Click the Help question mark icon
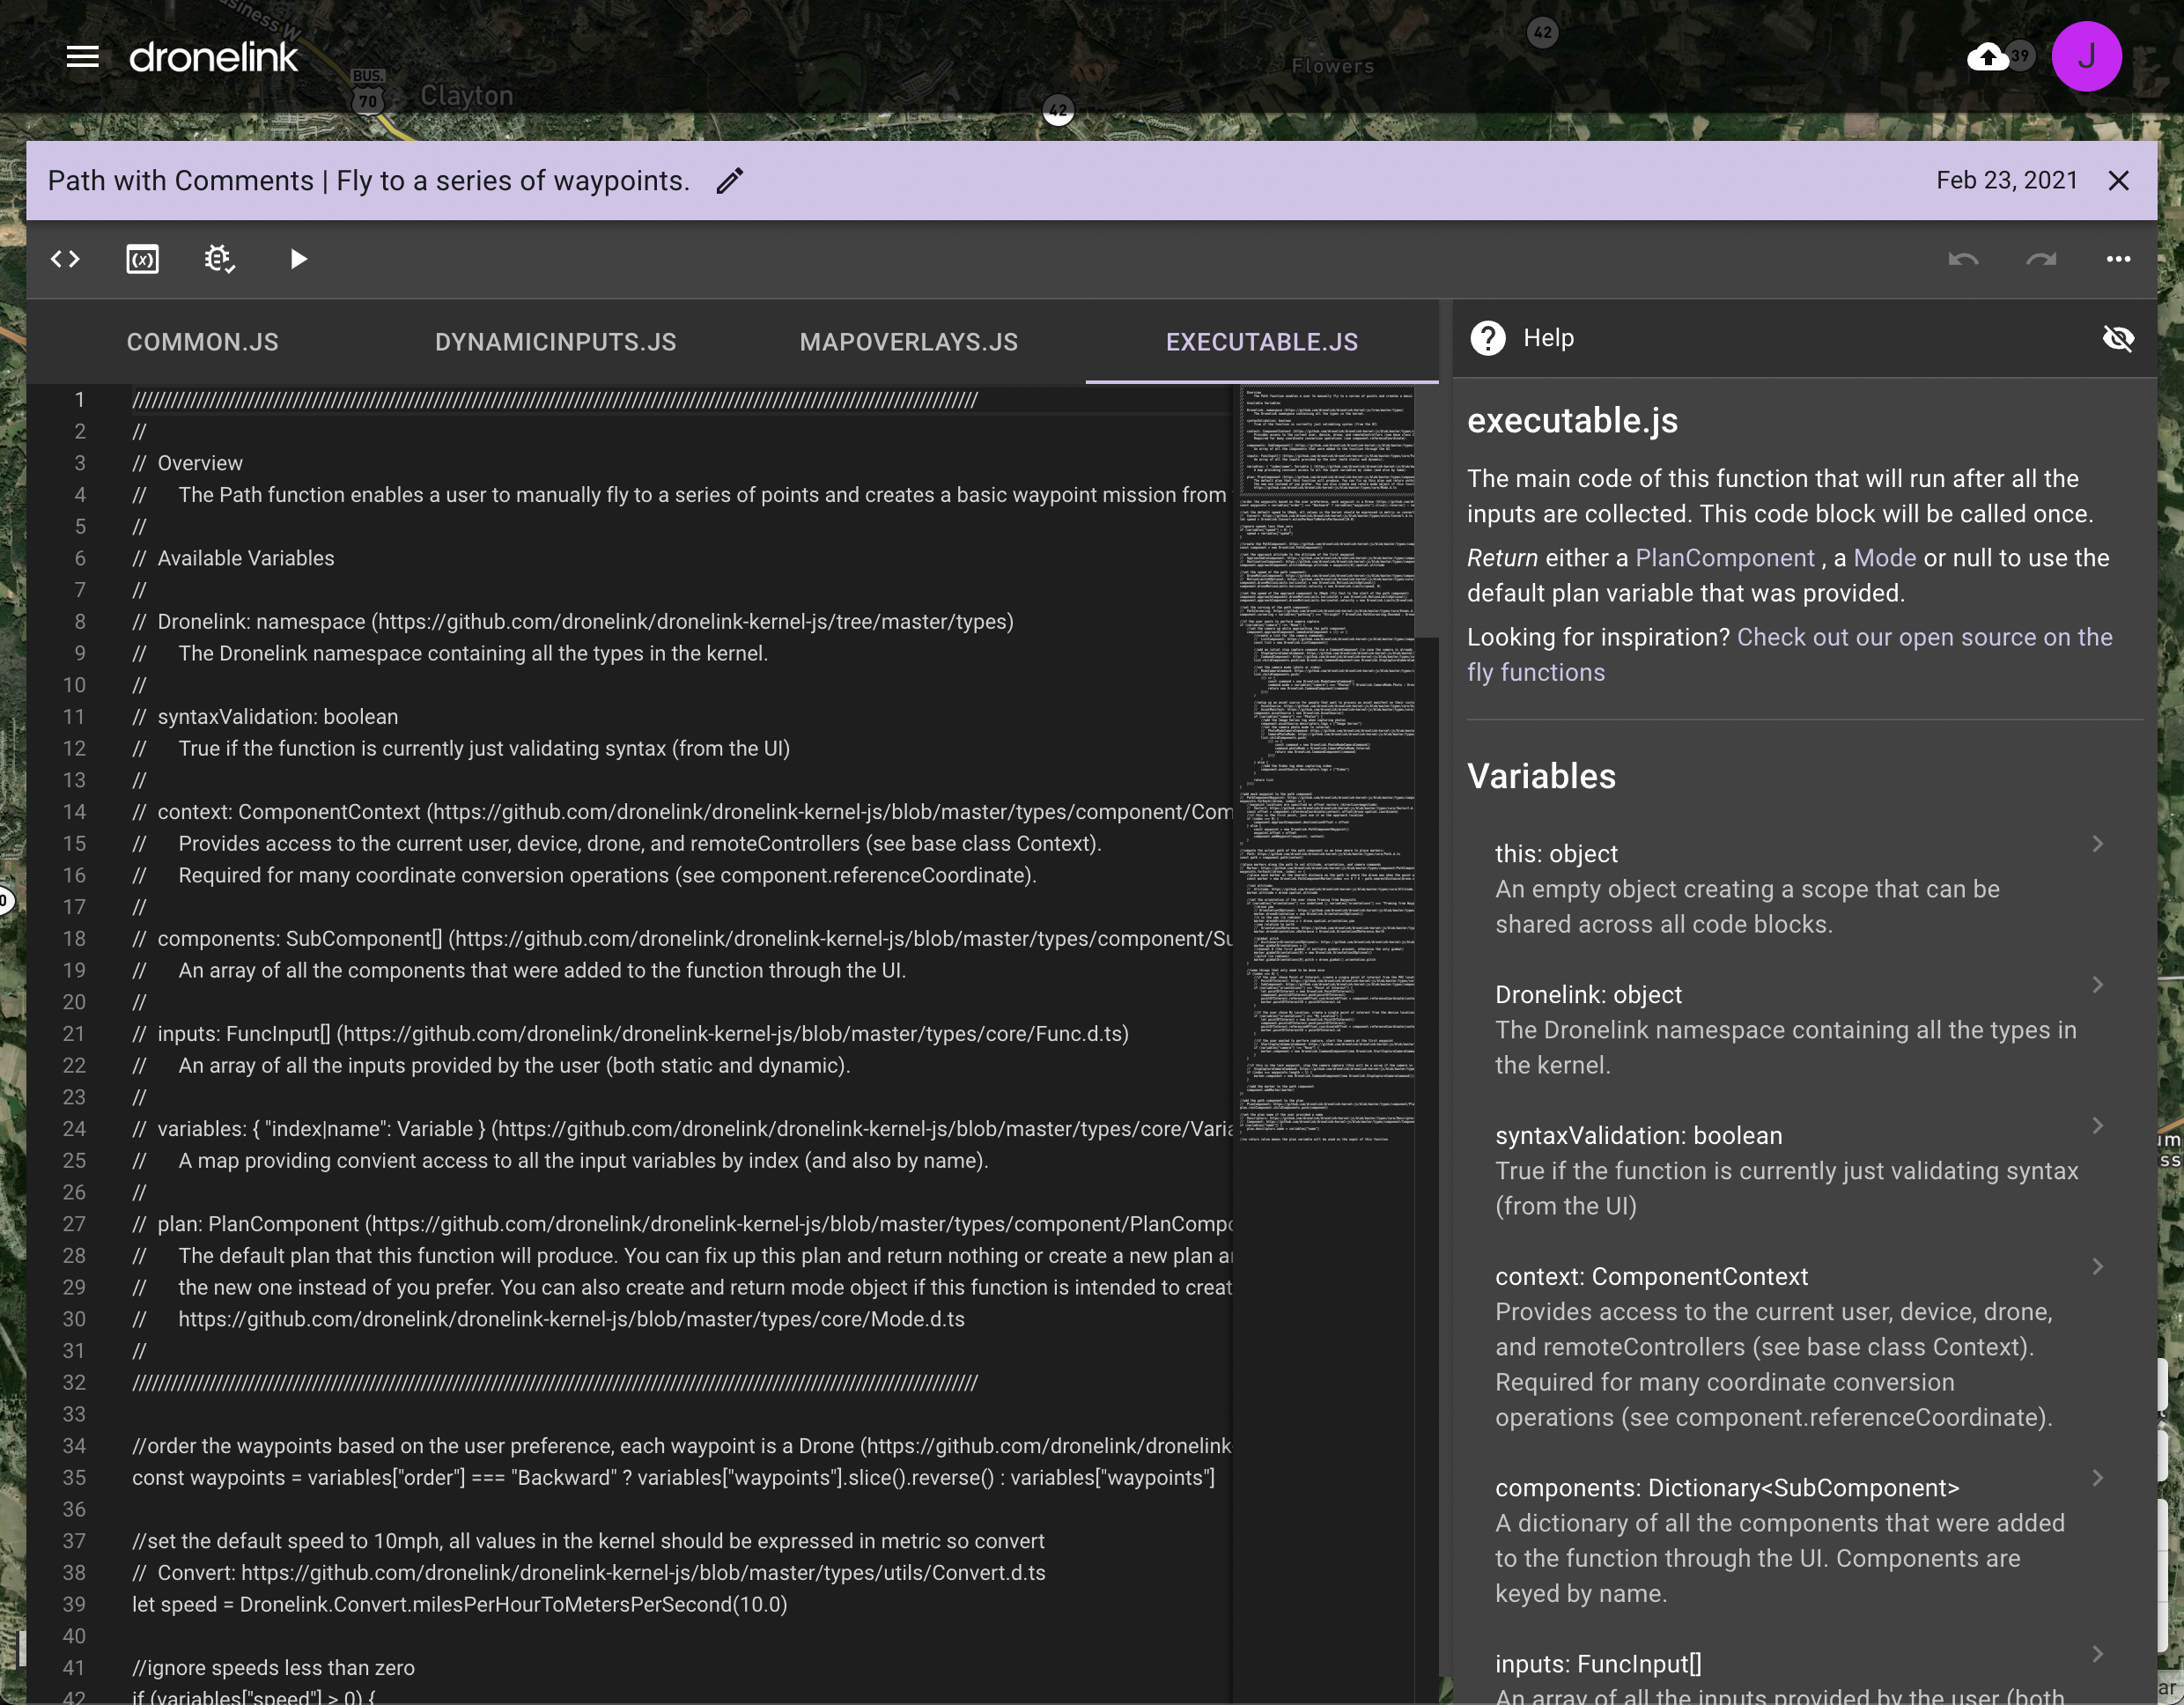 (1487, 338)
